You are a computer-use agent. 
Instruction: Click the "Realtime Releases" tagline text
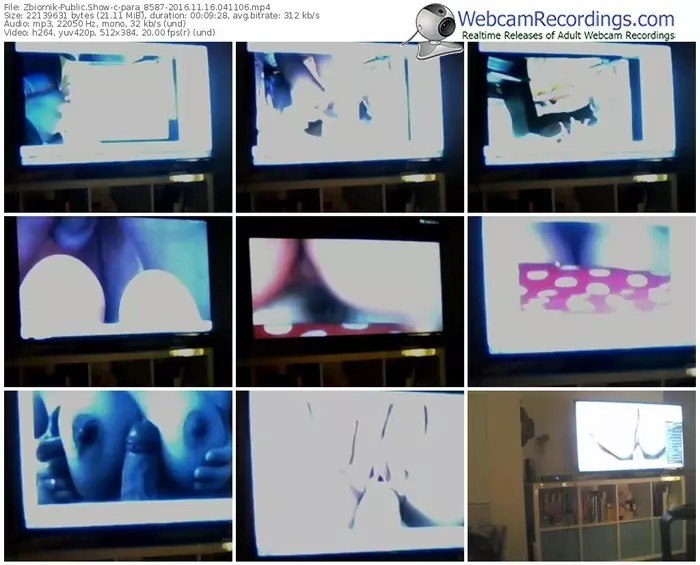568,35
